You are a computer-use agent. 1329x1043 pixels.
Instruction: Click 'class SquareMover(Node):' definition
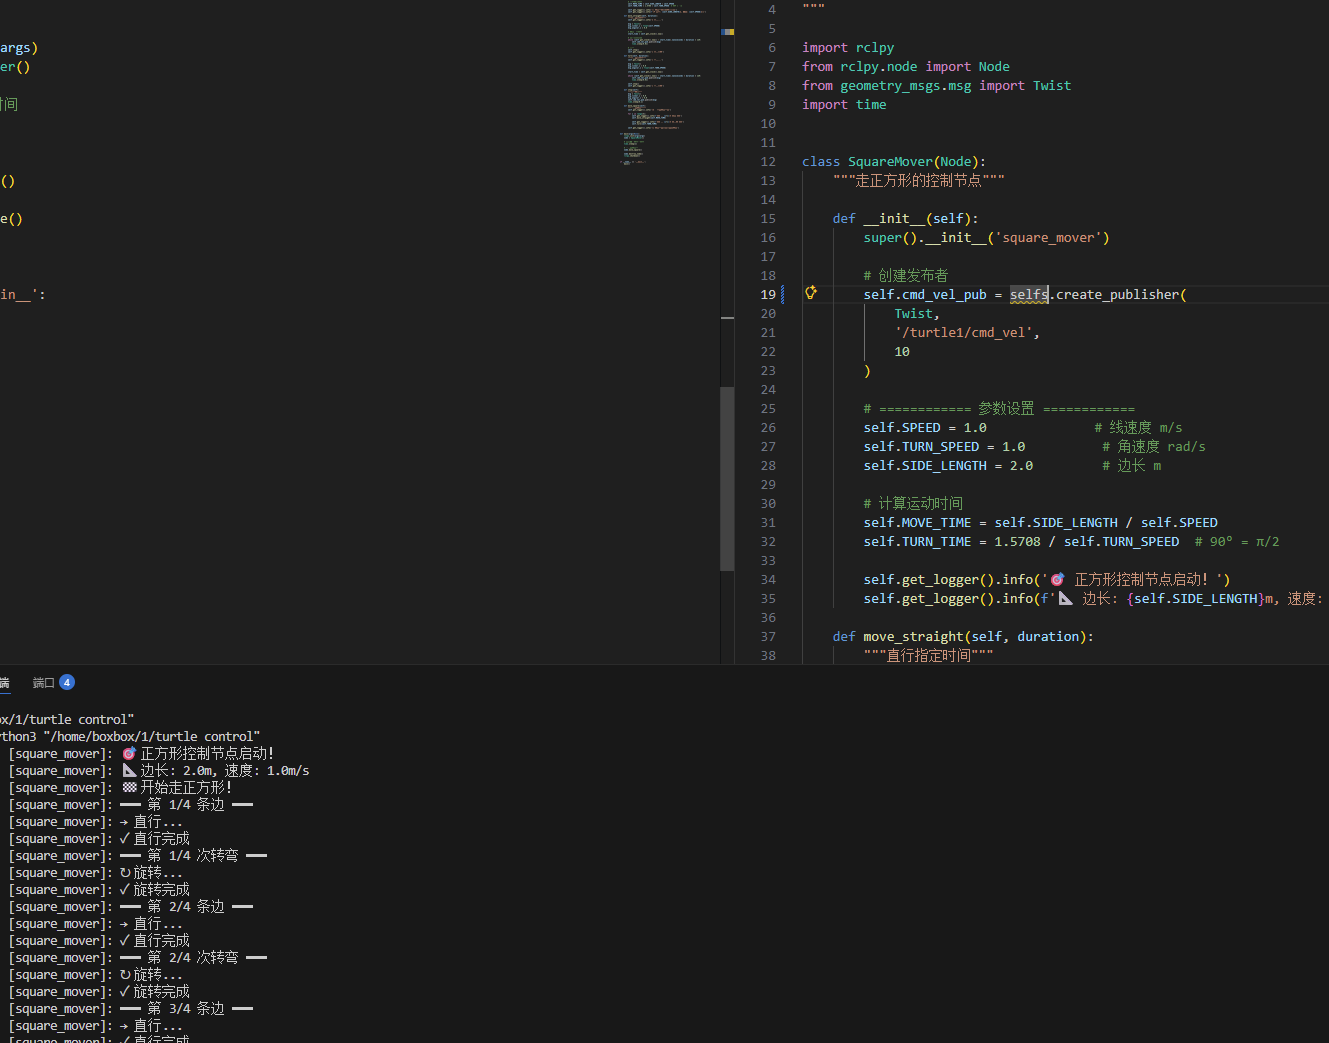[x=894, y=162]
